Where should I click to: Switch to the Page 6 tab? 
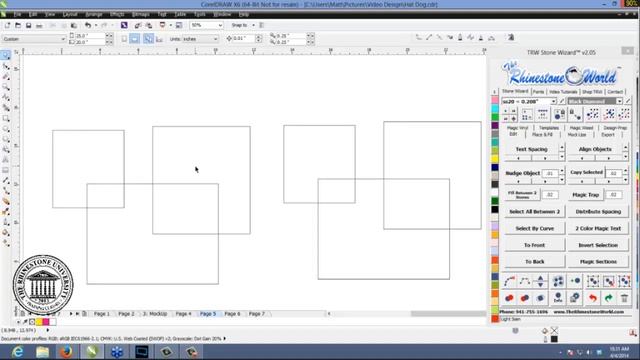point(232,313)
